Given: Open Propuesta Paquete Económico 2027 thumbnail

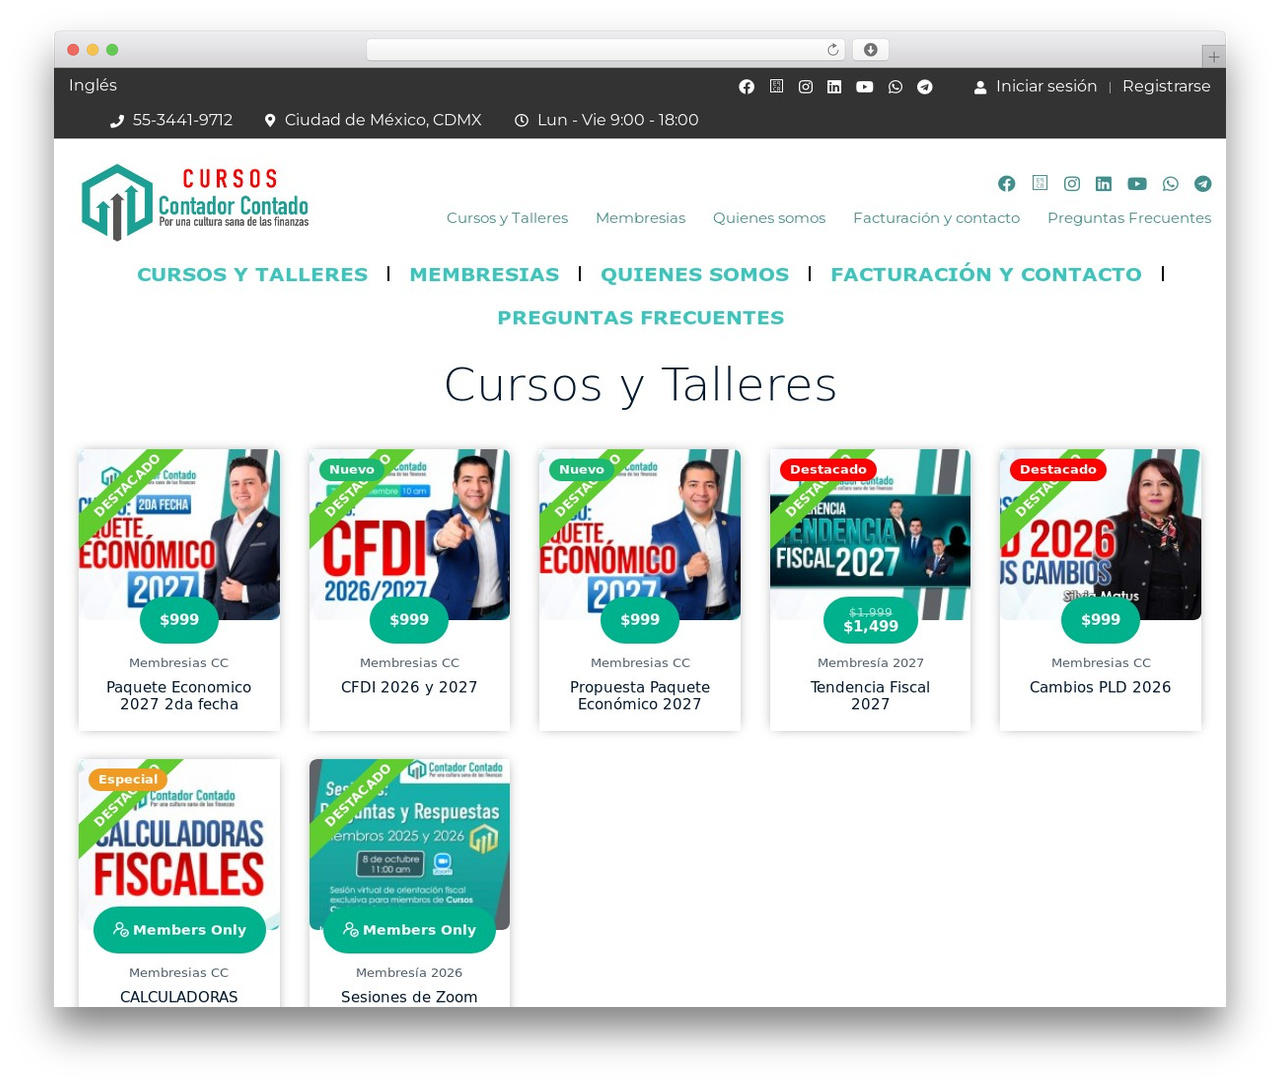Looking at the screenshot, I should [640, 534].
